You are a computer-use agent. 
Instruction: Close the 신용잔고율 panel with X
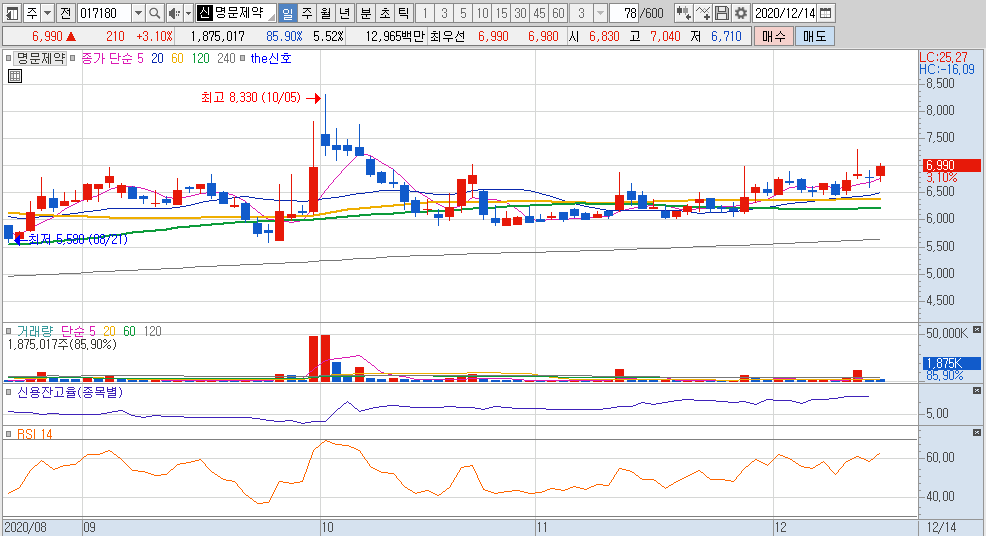coord(977,391)
